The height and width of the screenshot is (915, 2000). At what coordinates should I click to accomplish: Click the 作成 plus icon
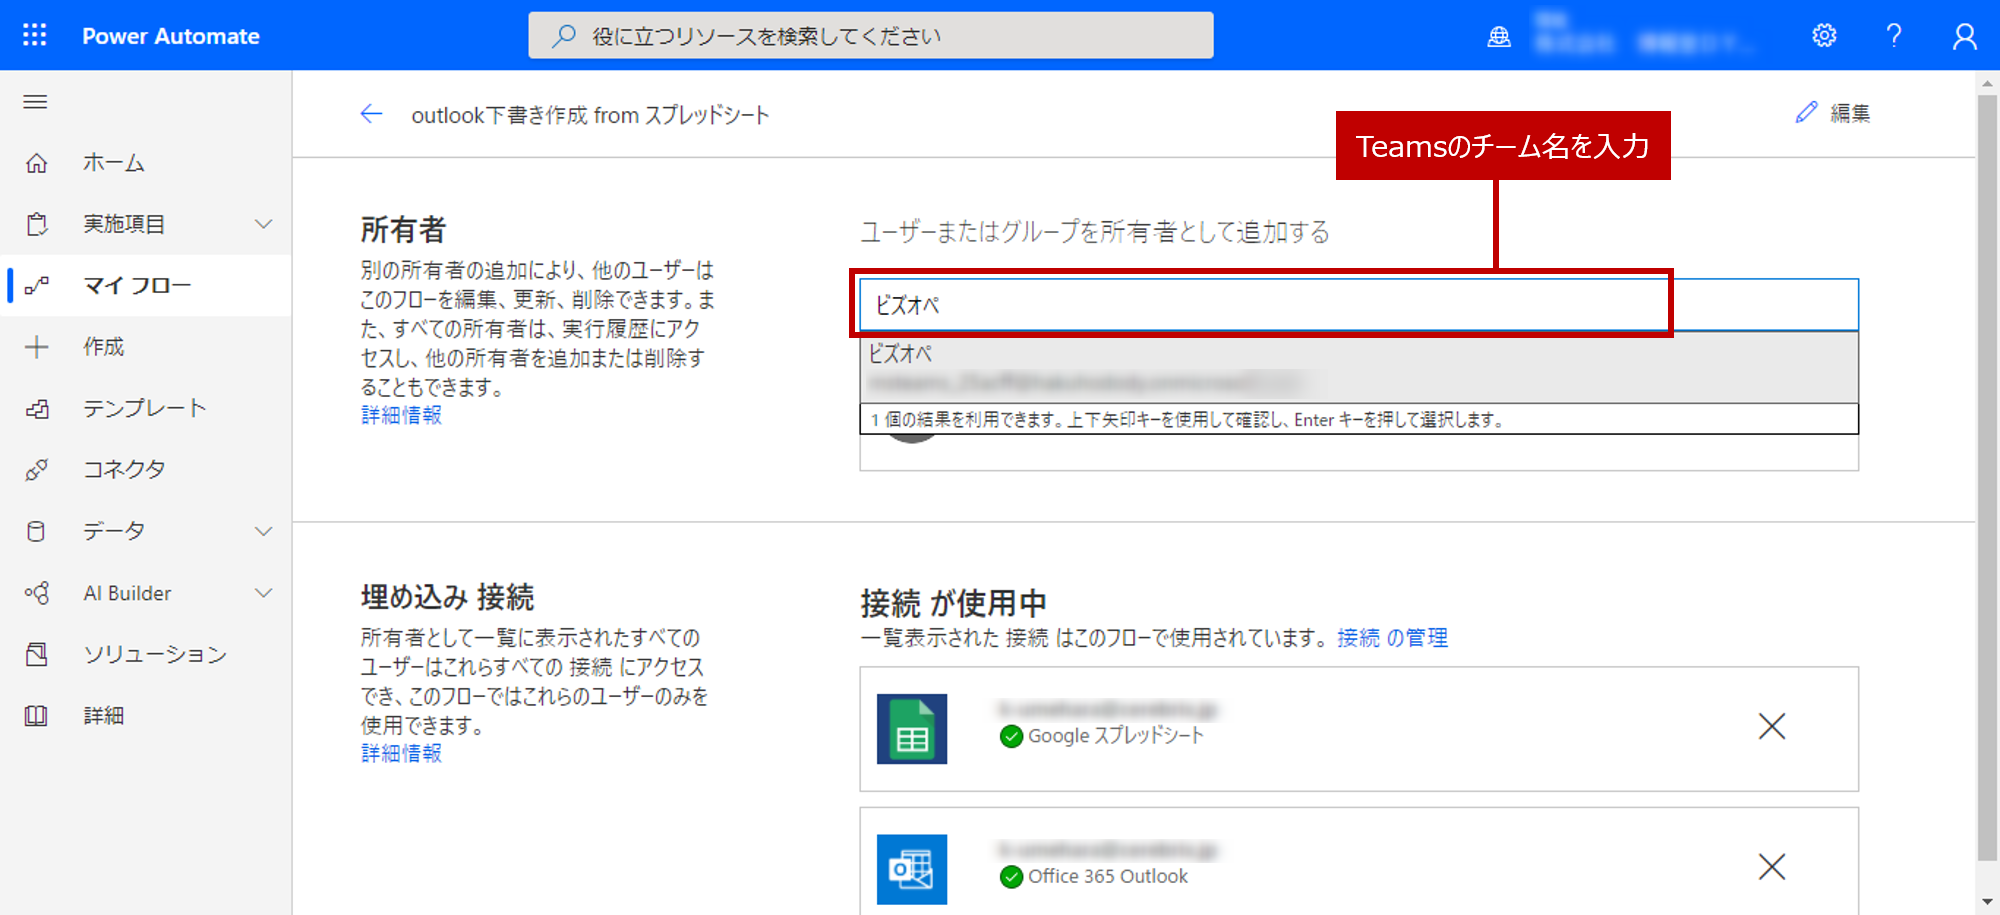37,347
